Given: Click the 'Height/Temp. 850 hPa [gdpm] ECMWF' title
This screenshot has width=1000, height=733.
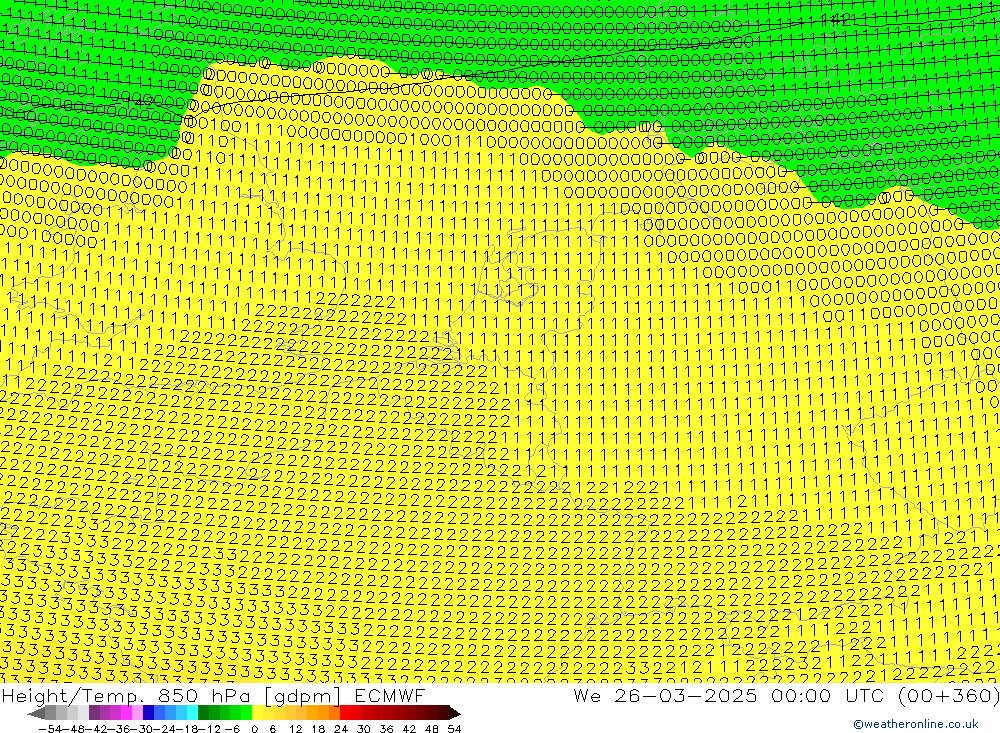Looking at the screenshot, I should [x=213, y=695].
